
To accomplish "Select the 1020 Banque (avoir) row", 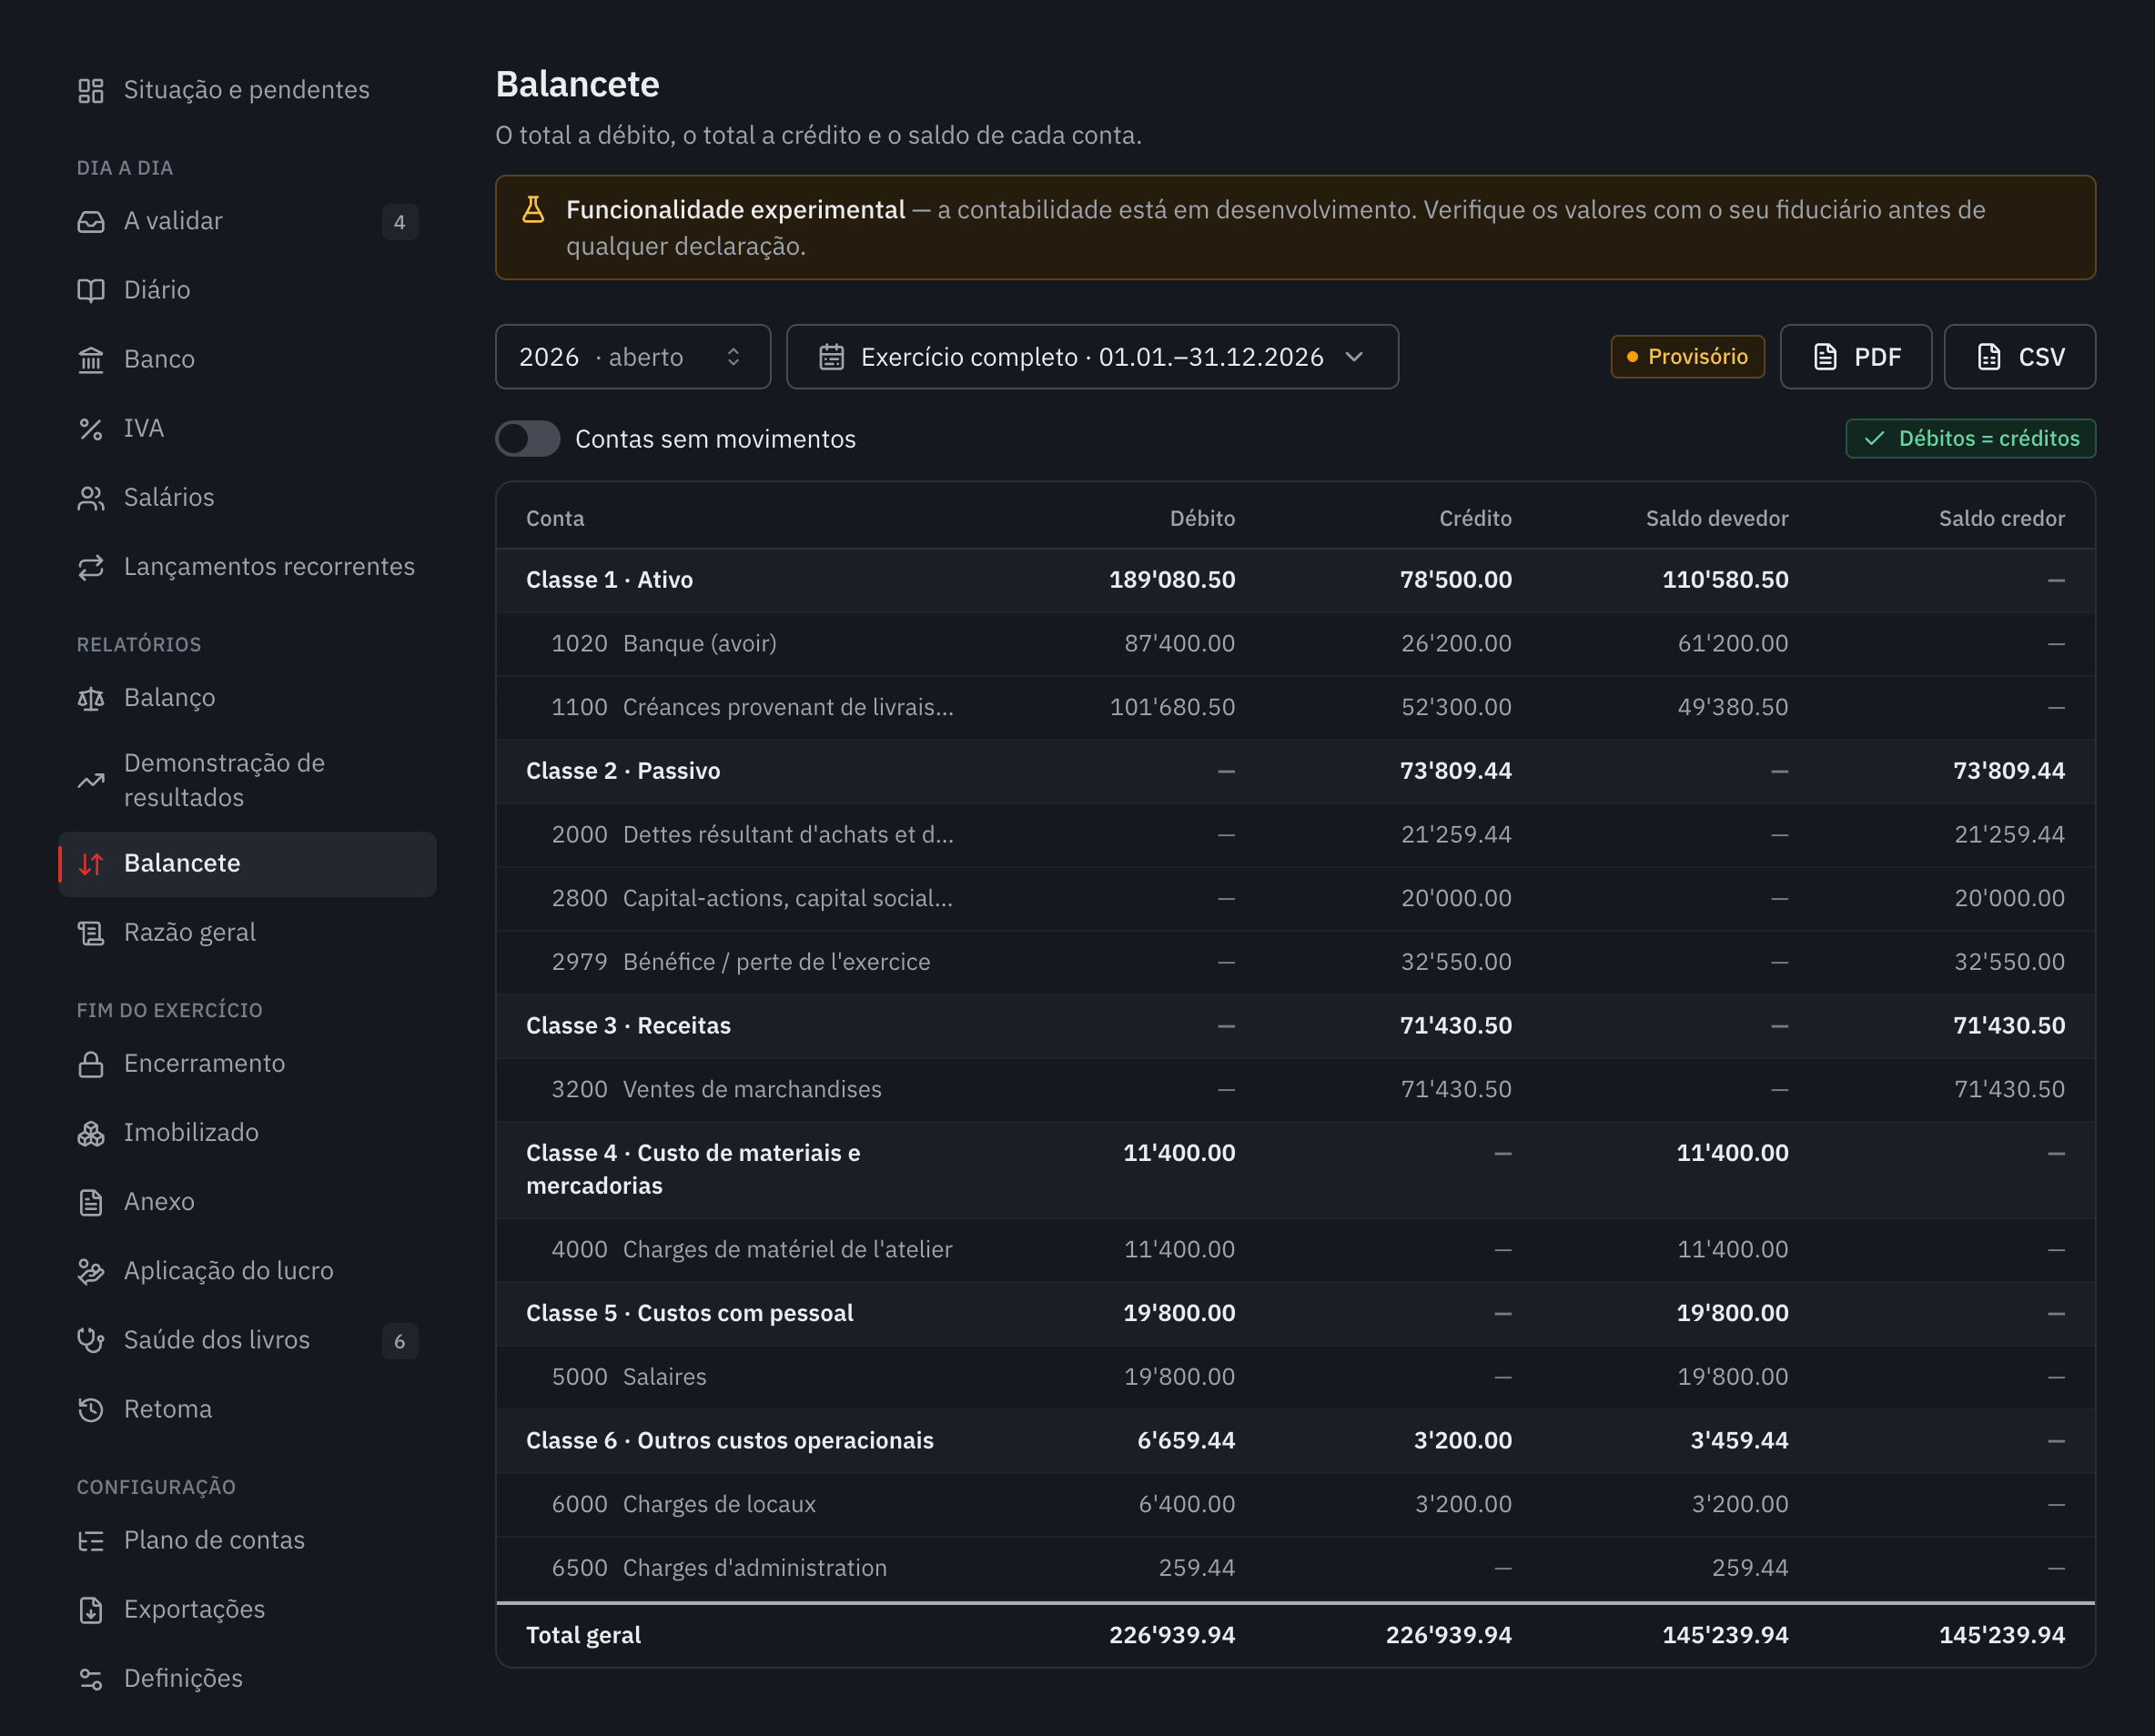I will point(1296,644).
